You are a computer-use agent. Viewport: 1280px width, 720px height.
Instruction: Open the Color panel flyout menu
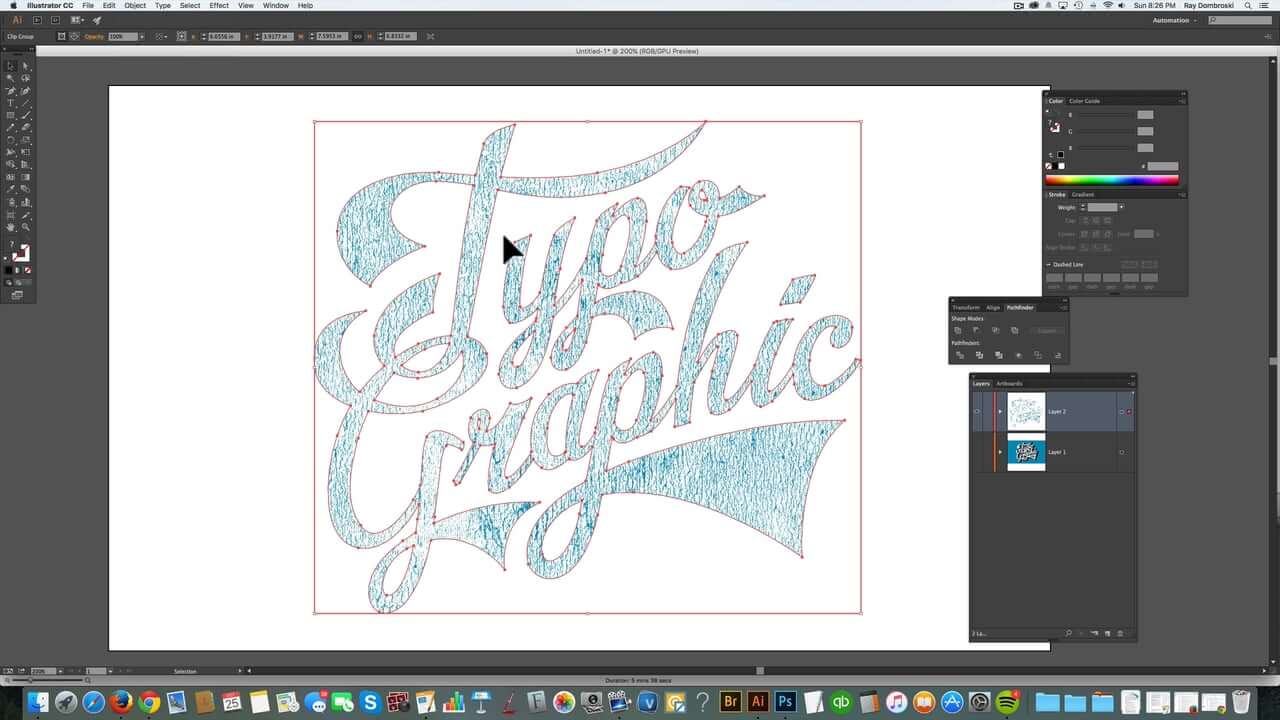pos(1182,101)
